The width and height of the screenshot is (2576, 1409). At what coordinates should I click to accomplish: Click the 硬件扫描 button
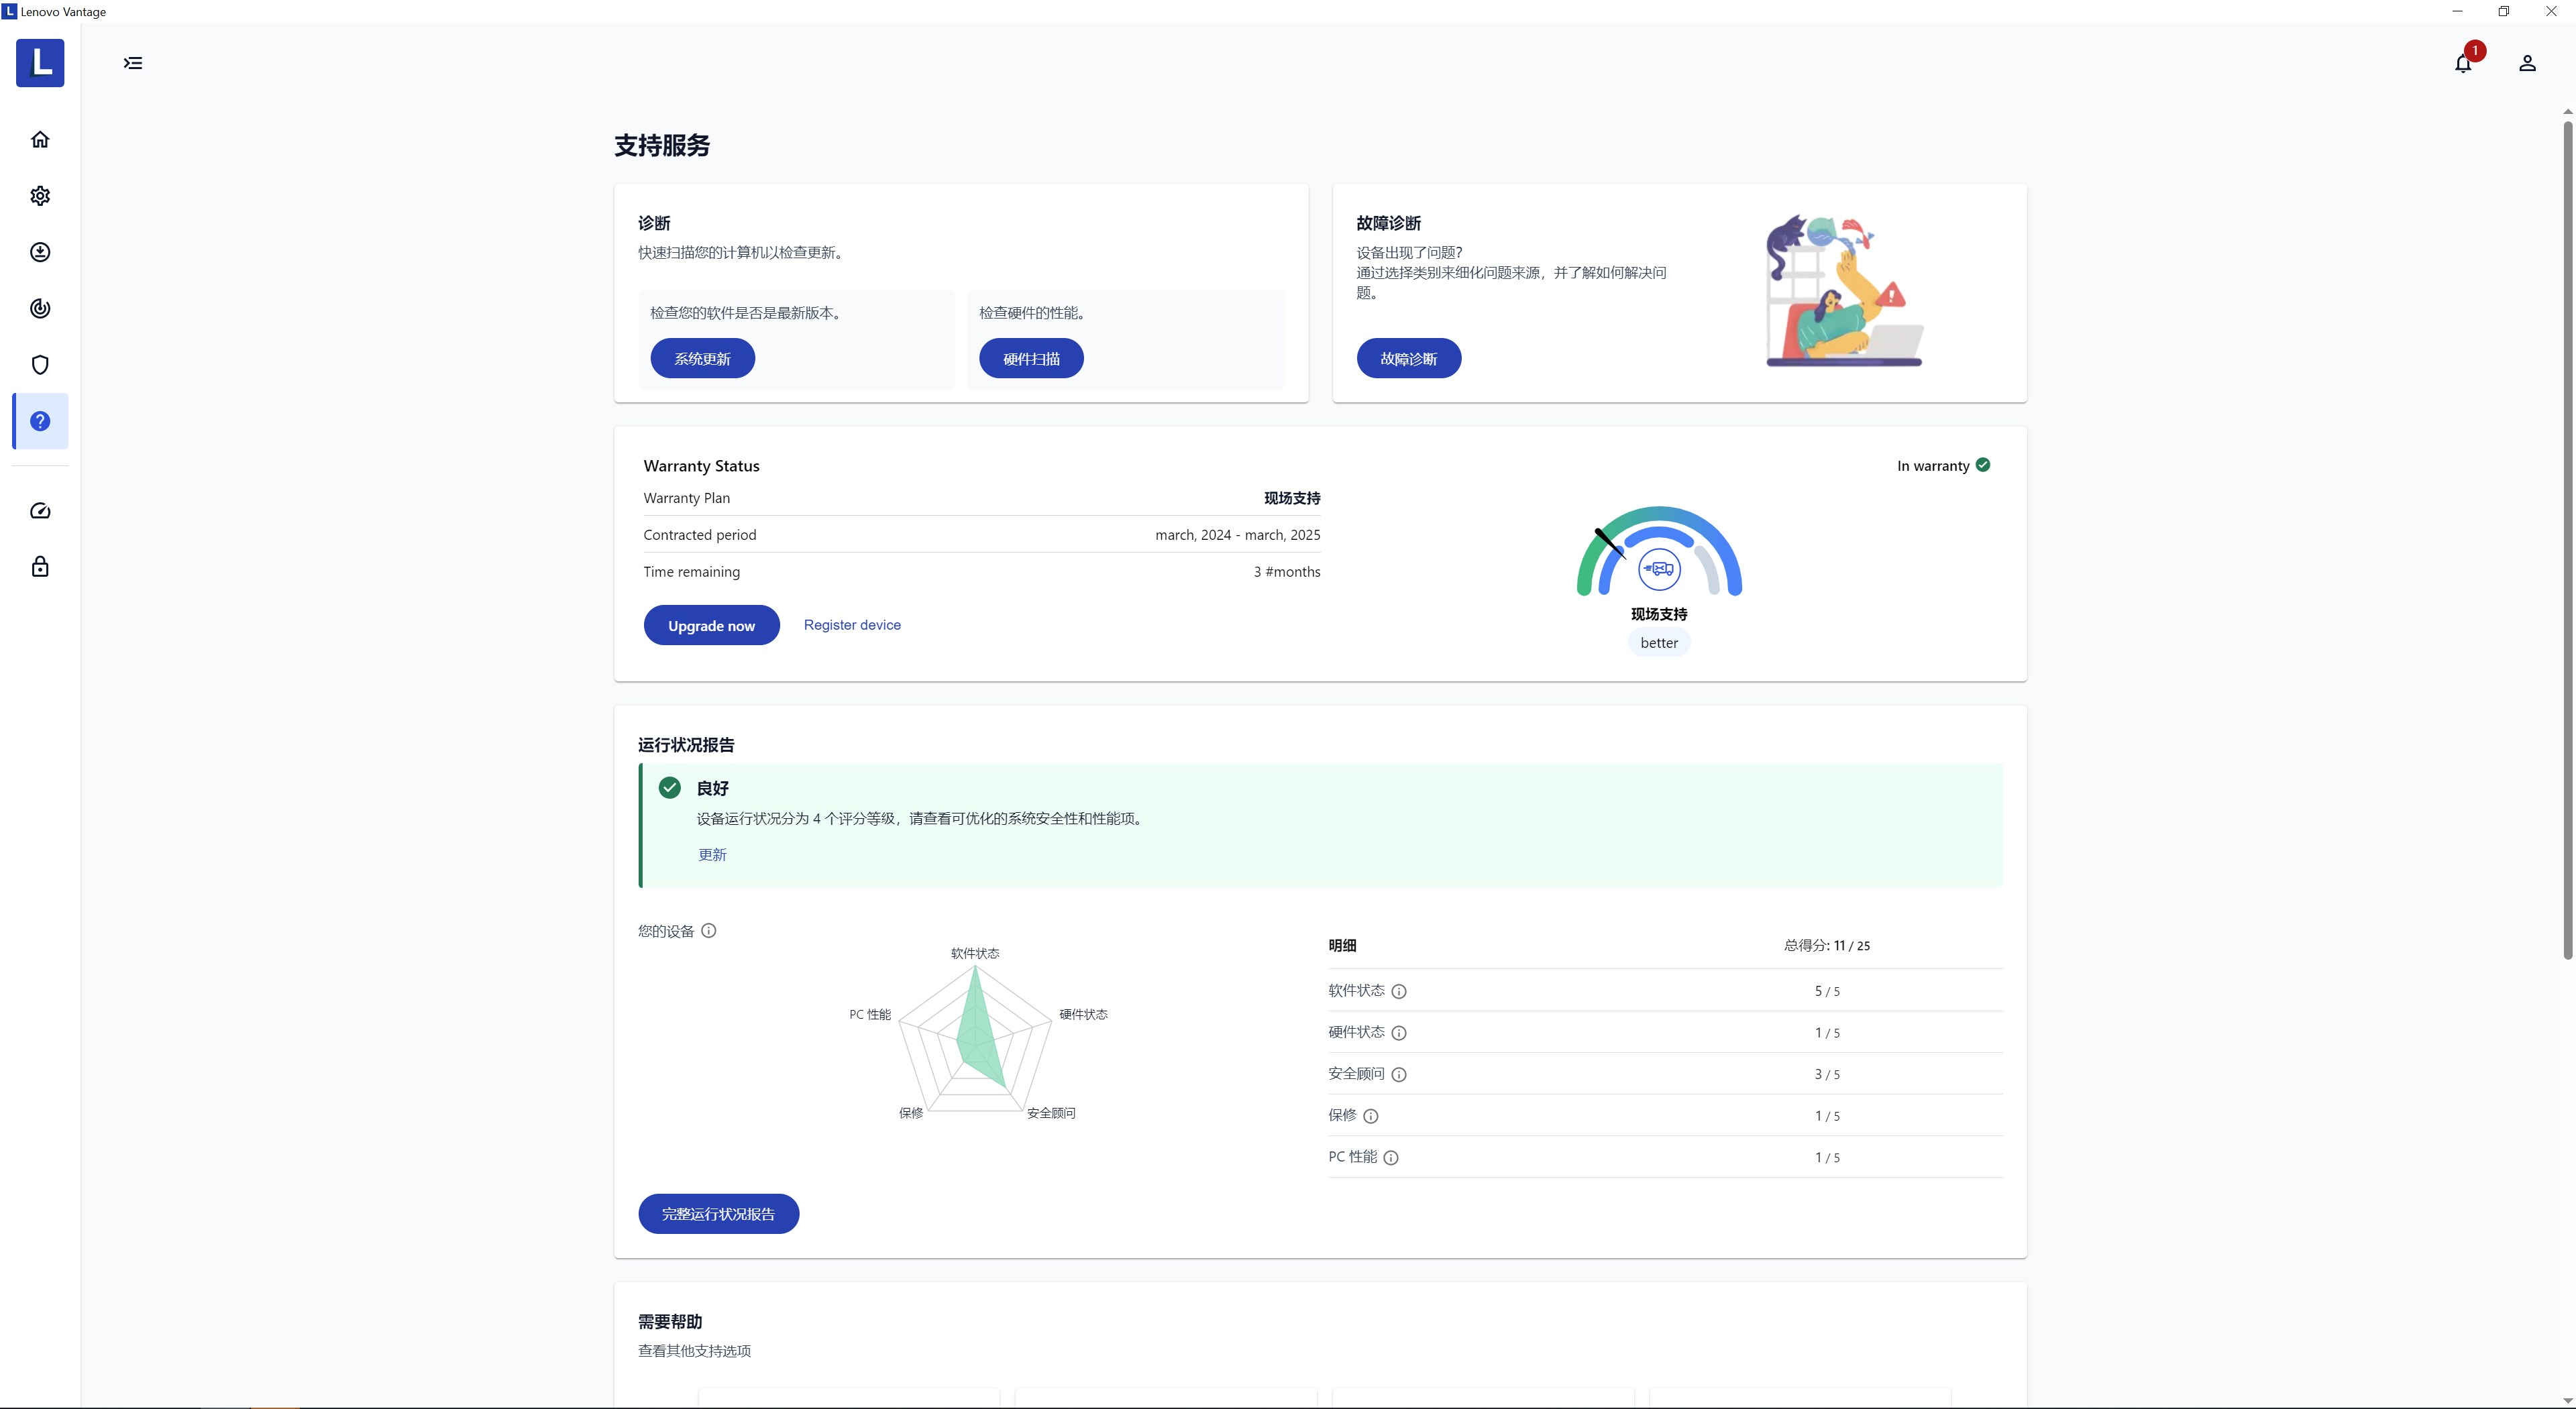pos(1031,359)
